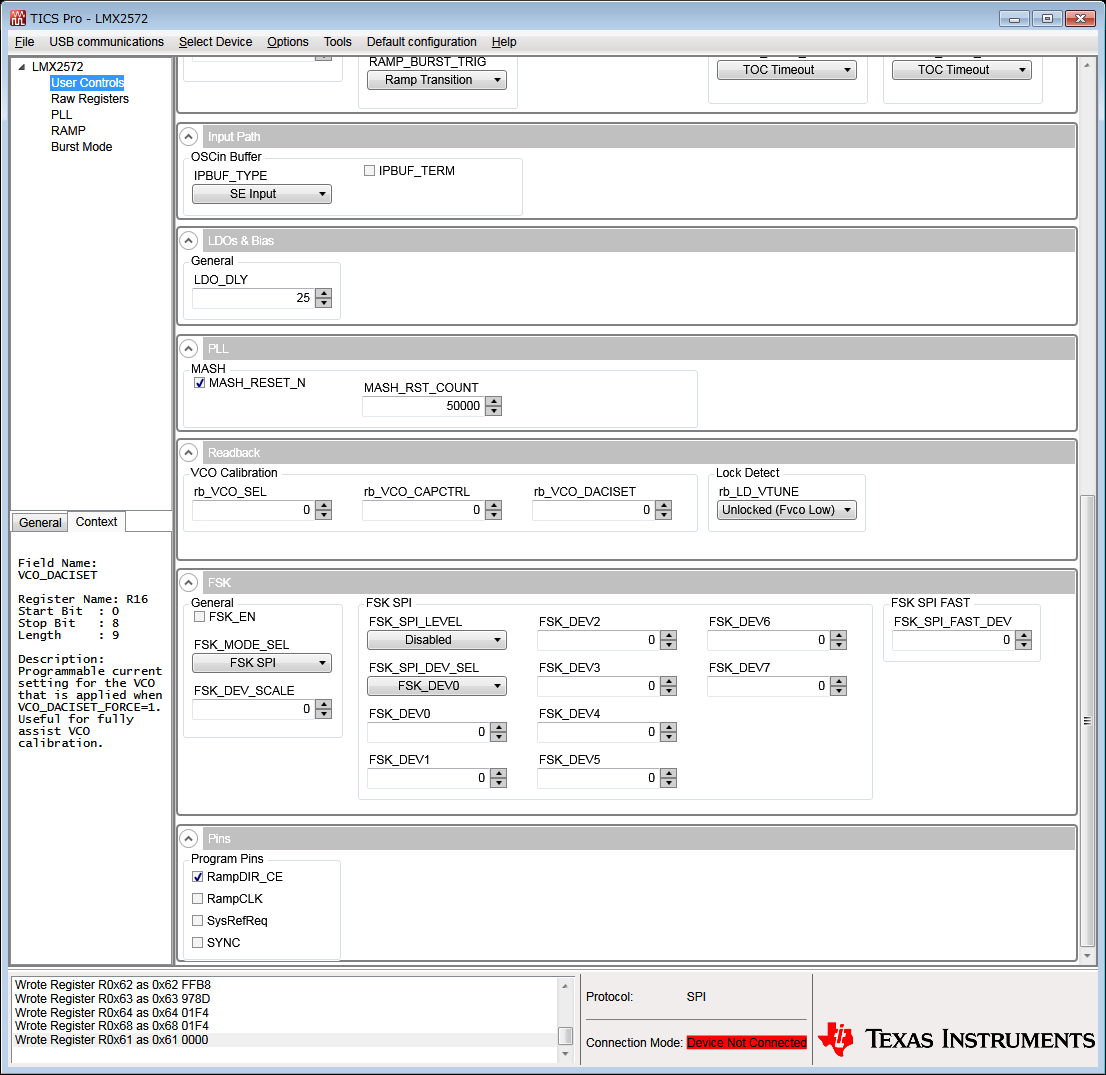Open the FSK_MODE_SEL dropdown

(x=262, y=663)
